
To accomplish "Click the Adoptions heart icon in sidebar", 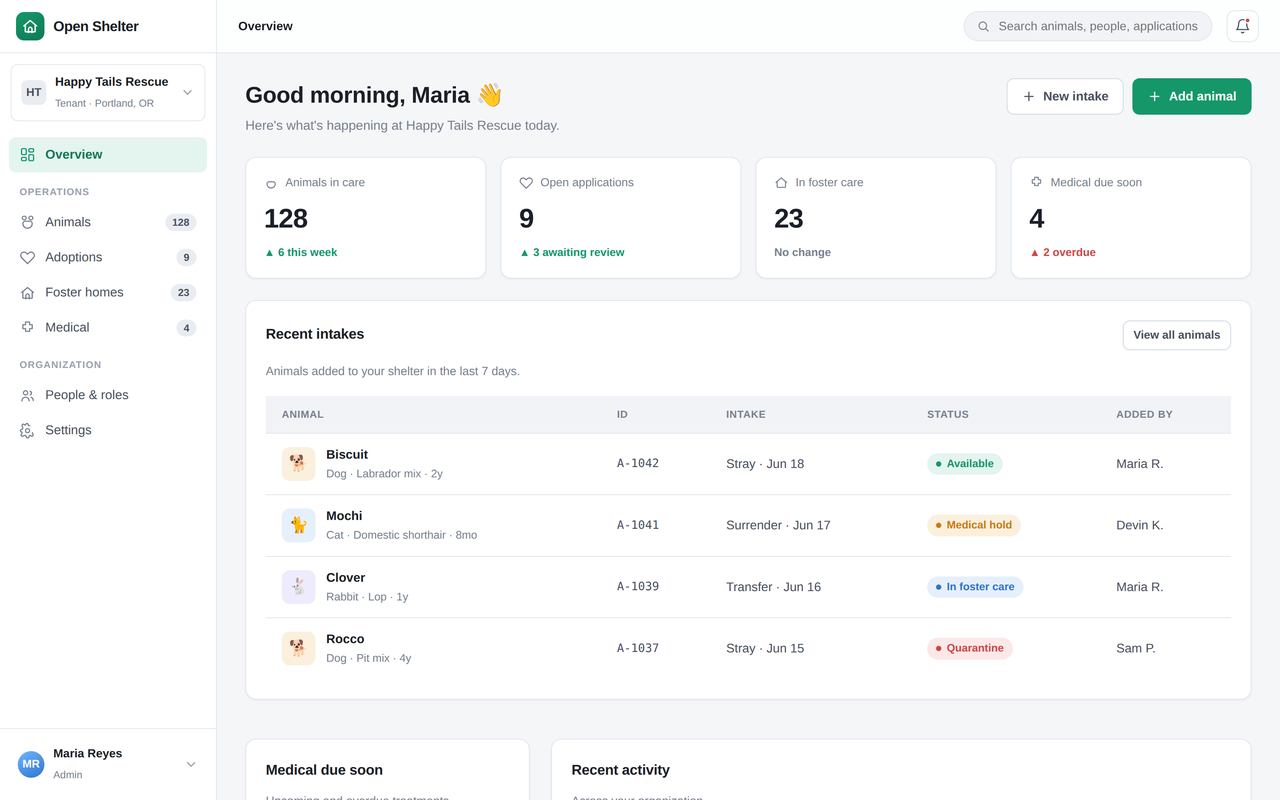I will (x=27, y=258).
